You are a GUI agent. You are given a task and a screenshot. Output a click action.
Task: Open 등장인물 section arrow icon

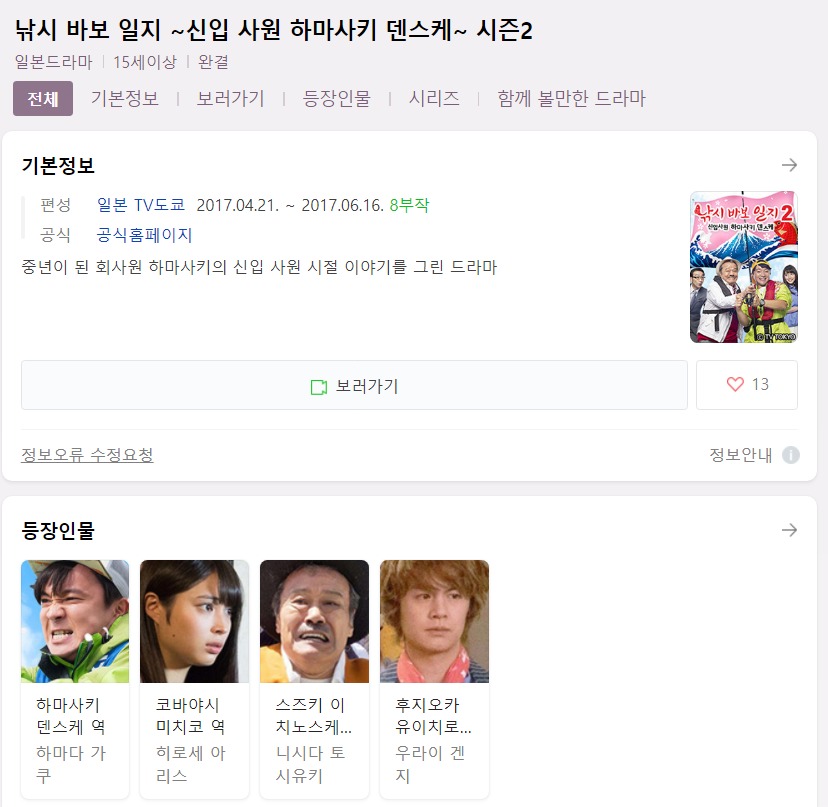coord(789,530)
